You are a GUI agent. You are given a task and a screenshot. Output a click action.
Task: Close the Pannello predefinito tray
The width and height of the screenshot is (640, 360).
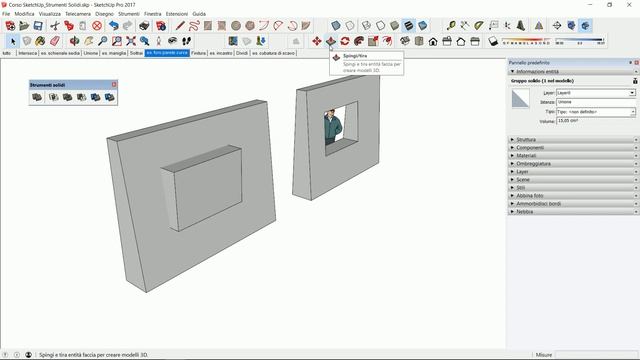pos(636,63)
